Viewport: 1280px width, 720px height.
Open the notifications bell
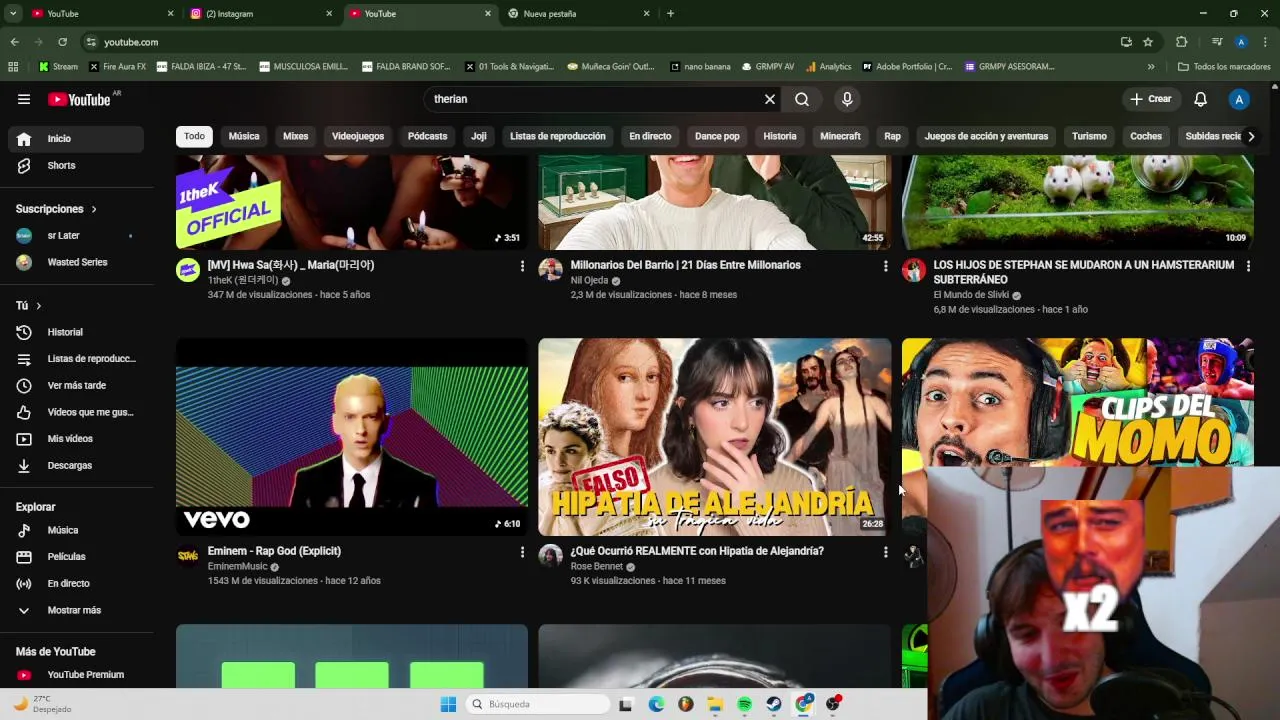pyautogui.click(x=1201, y=99)
